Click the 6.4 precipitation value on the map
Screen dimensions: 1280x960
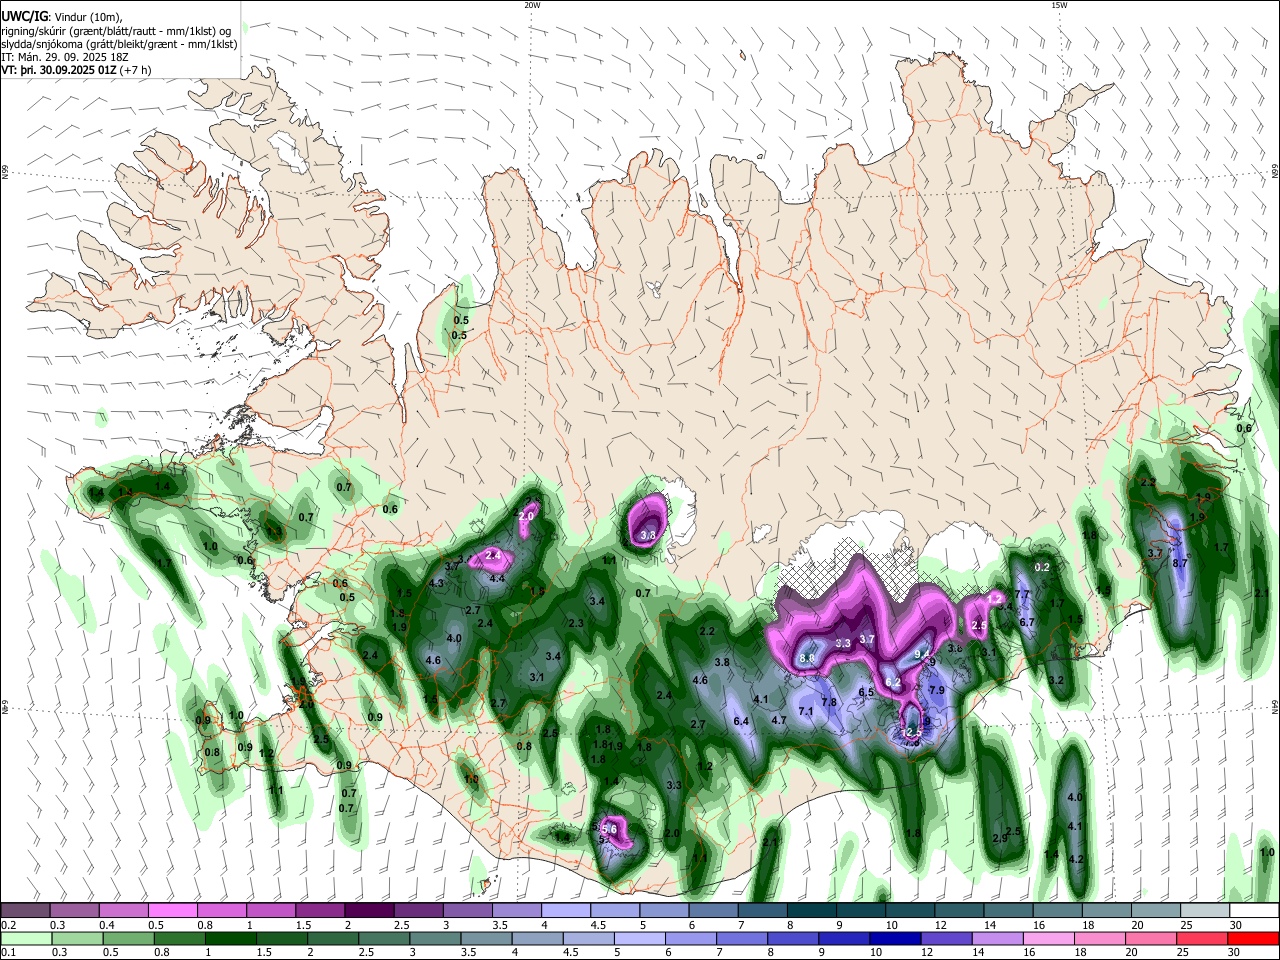(741, 721)
